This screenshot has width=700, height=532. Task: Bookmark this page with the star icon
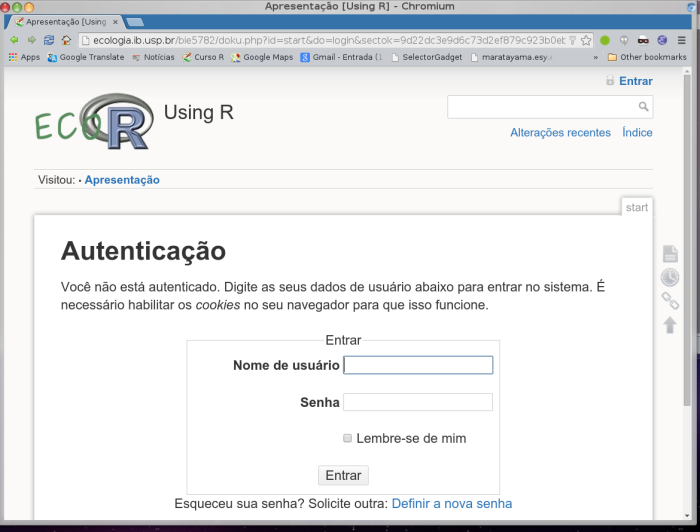point(586,40)
